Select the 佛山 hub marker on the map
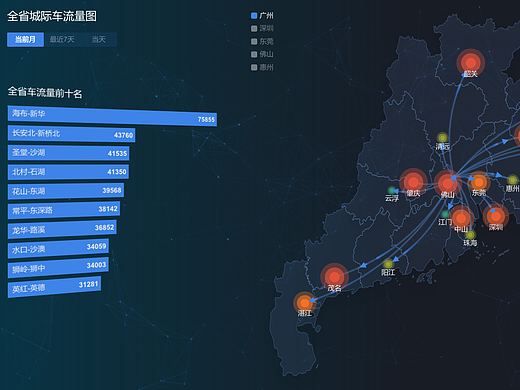The image size is (520, 390). coord(447,184)
